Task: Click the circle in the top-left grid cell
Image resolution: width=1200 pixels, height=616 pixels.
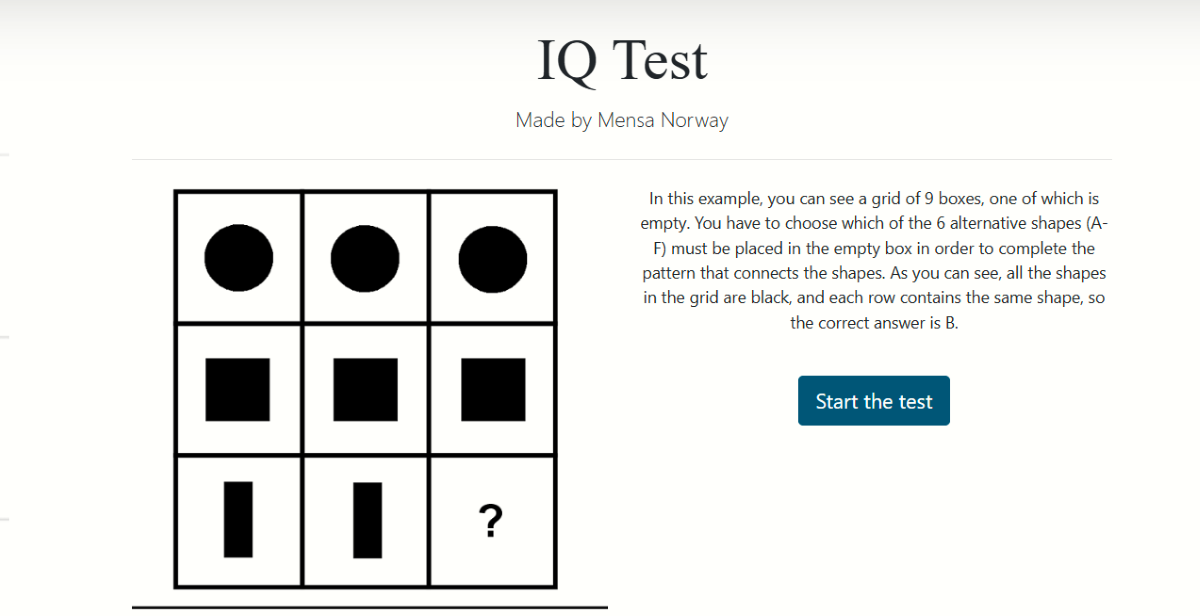Action: click(x=238, y=257)
